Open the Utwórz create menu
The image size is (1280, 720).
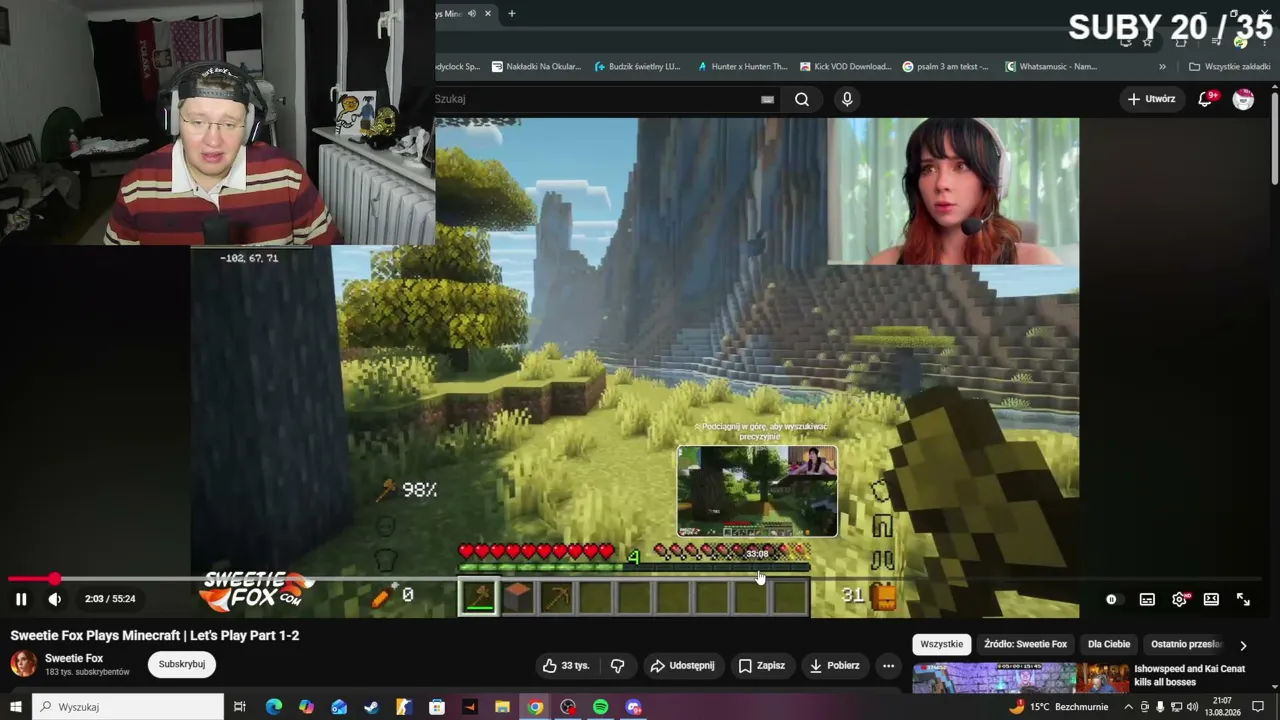pos(1151,99)
